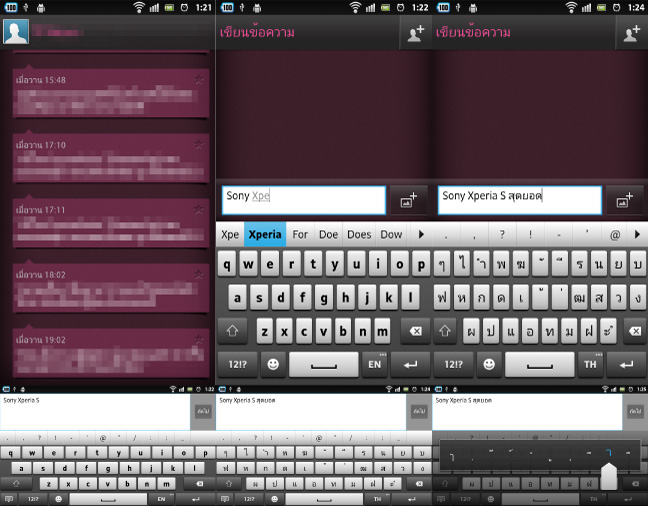Image resolution: width=648 pixels, height=506 pixels.
Task: Choose the highlighted 'Xperia' word suggestion
Action: 265,234
